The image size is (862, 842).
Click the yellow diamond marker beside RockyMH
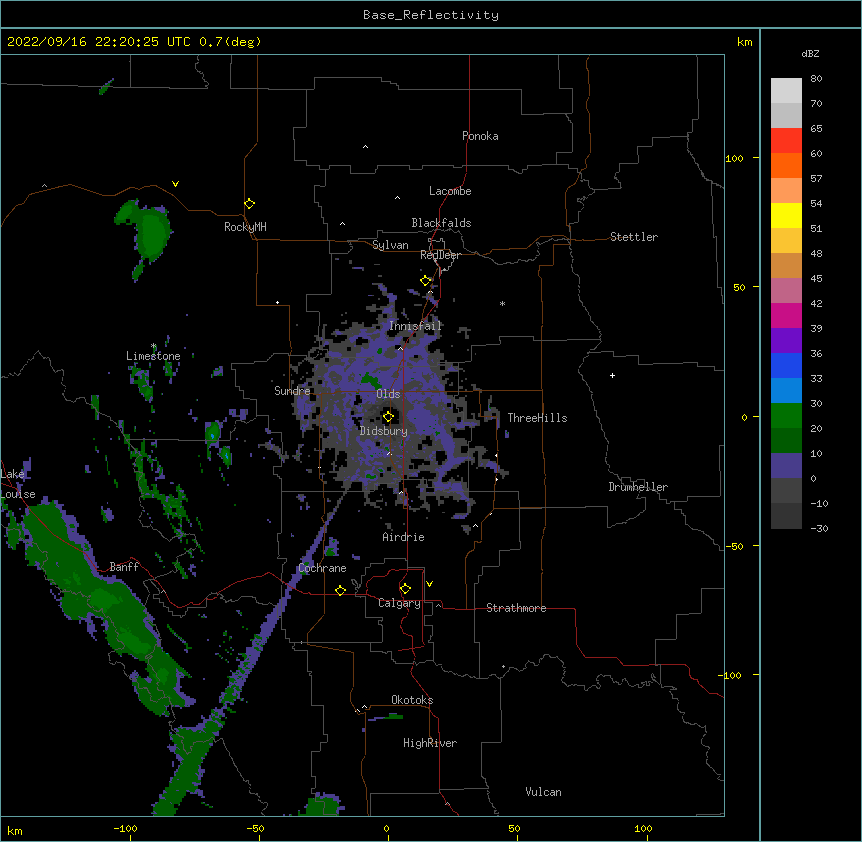[x=249, y=204]
